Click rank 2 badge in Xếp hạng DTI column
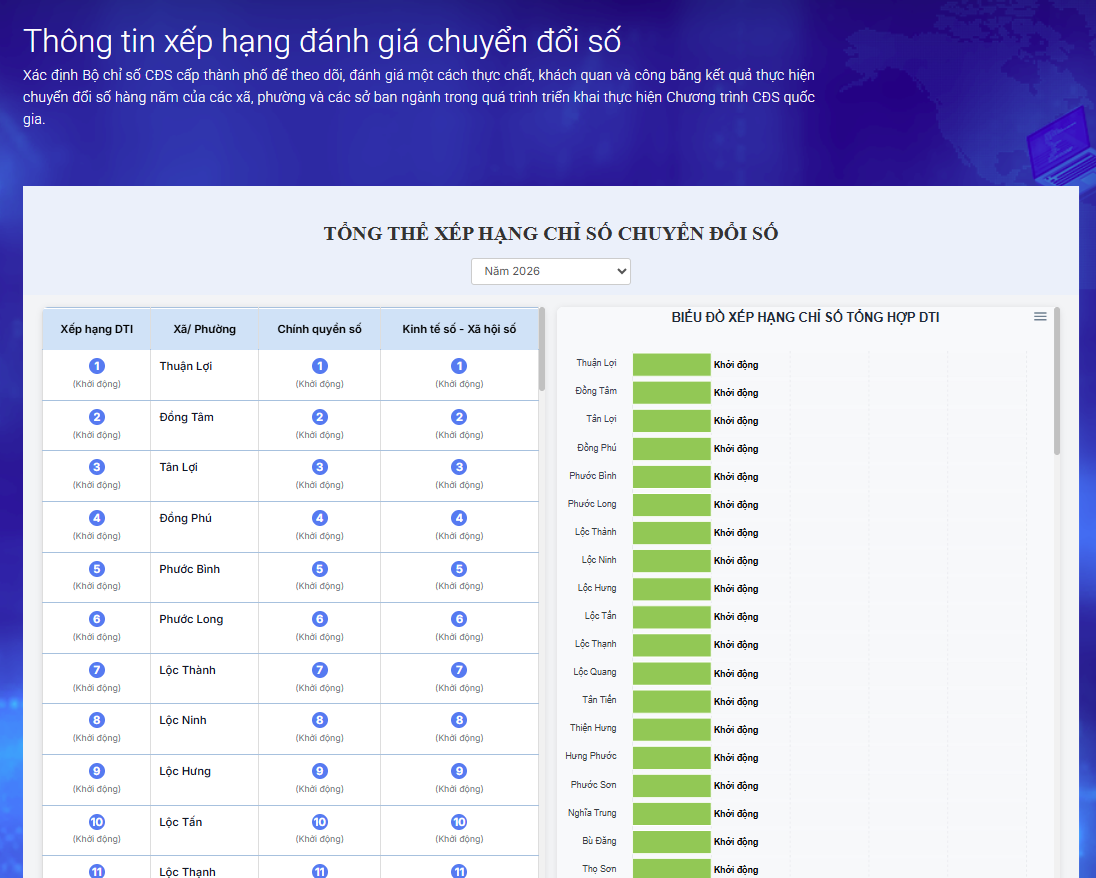This screenshot has height=878, width=1096. click(96, 417)
